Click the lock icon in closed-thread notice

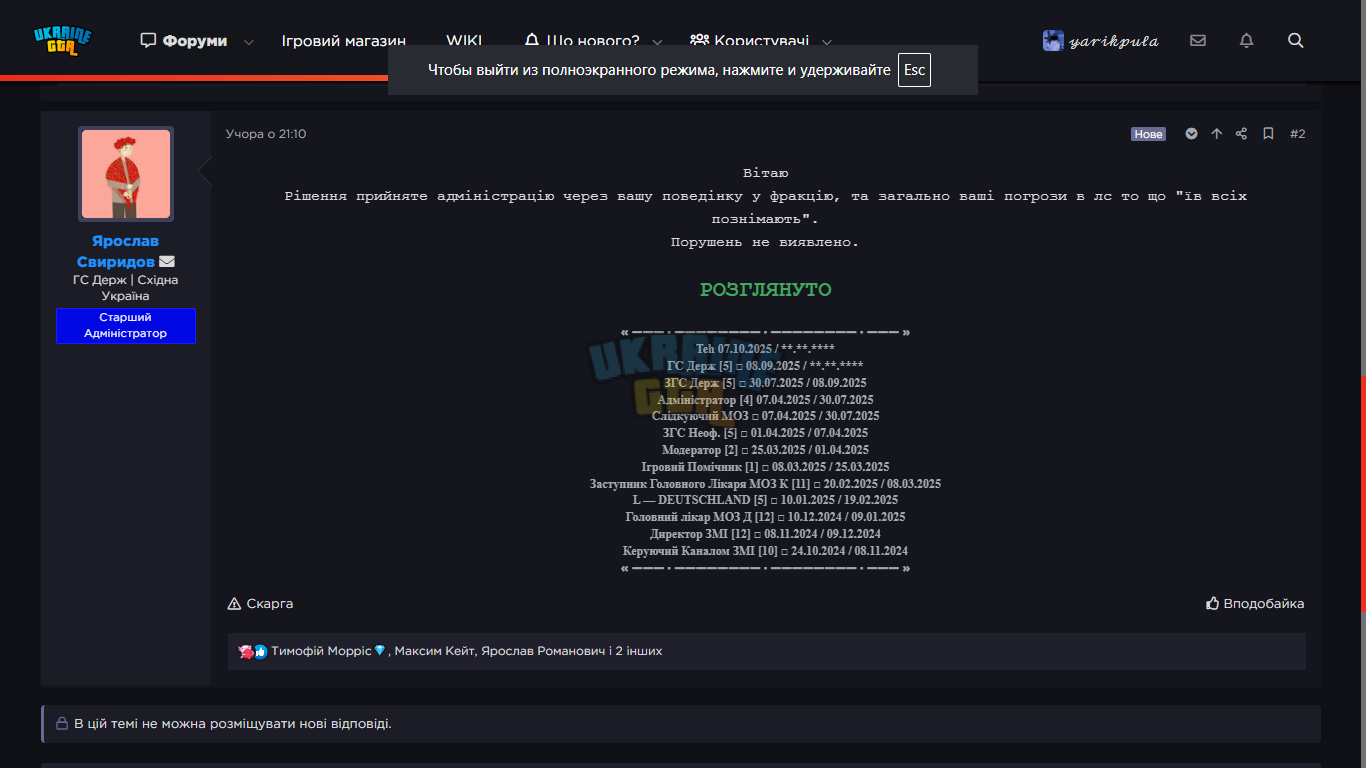coord(62,724)
